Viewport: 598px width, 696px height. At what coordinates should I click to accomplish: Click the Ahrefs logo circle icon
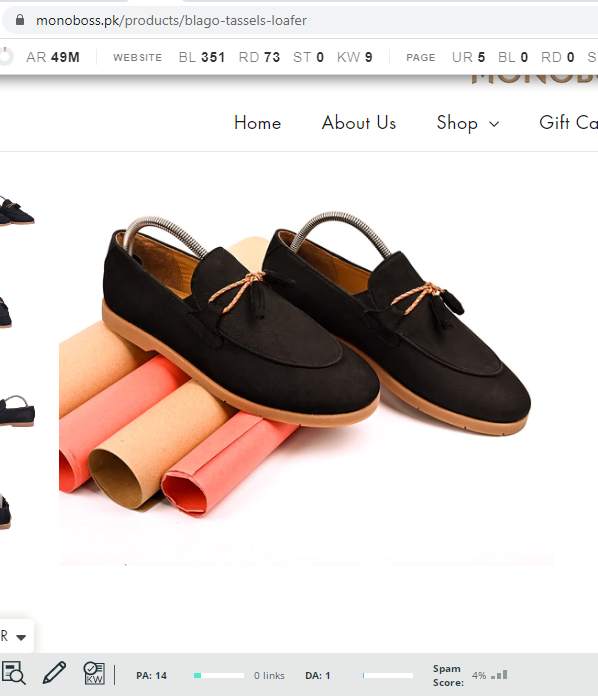click(x=6, y=57)
